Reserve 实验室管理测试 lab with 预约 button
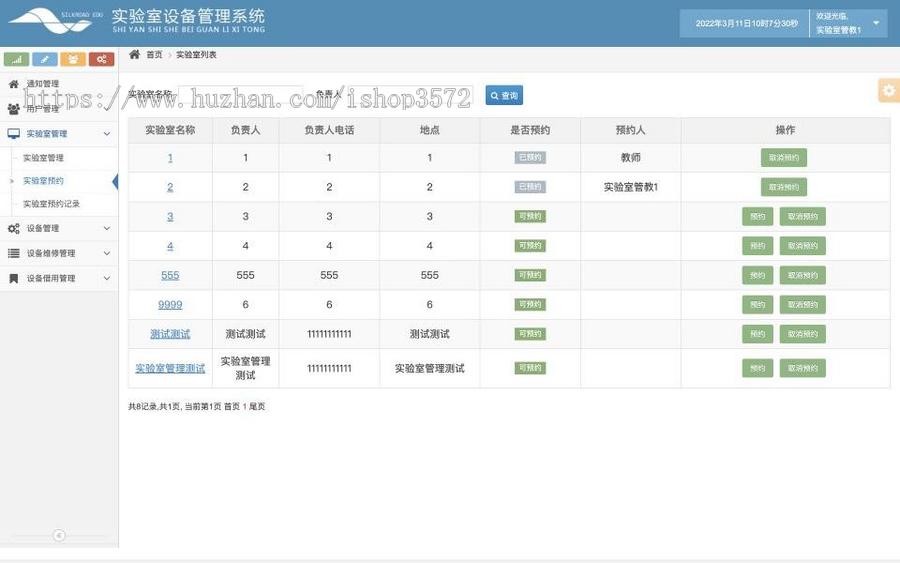 [x=757, y=368]
